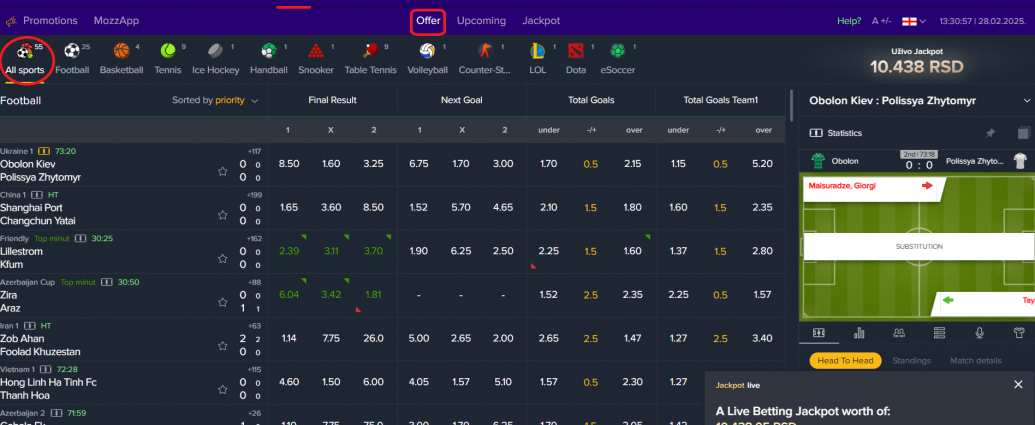
Task: Pin the Obolon Kiev match statistics panel
Action: 990,133
